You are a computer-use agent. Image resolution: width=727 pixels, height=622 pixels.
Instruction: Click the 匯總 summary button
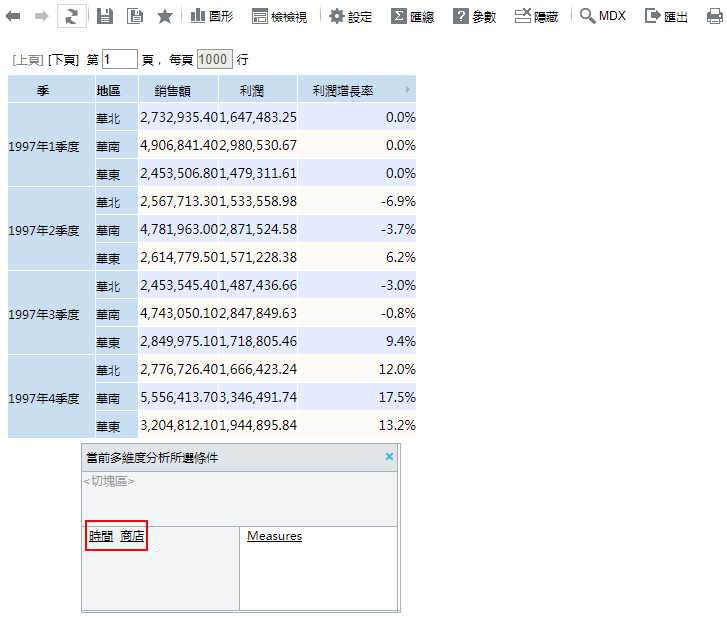click(412, 16)
